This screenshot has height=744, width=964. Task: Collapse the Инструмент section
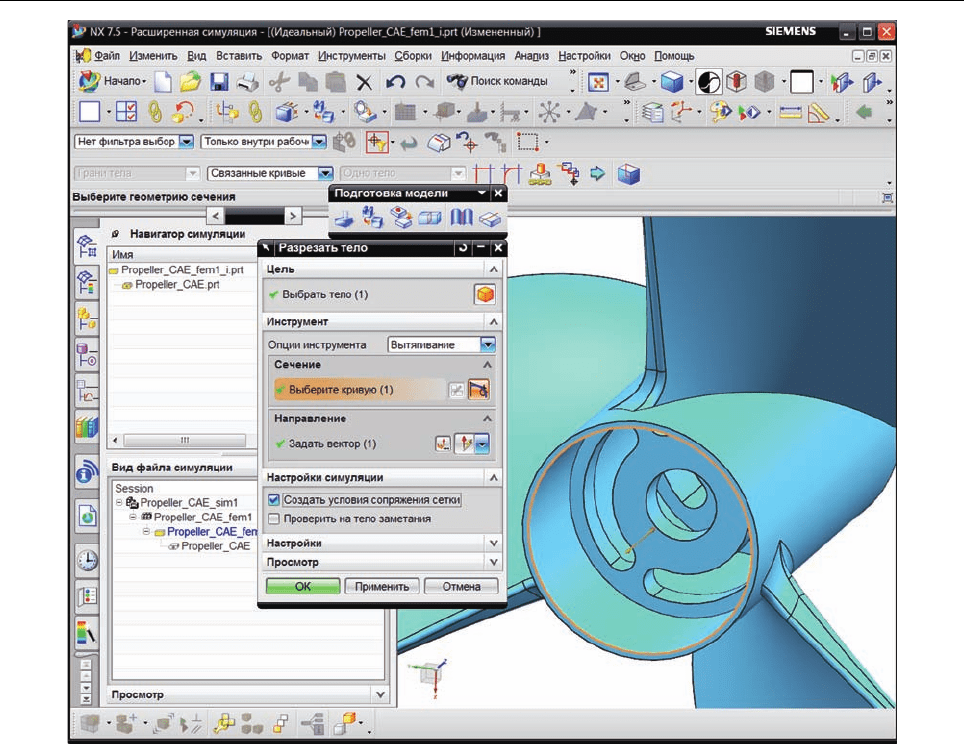click(x=493, y=322)
